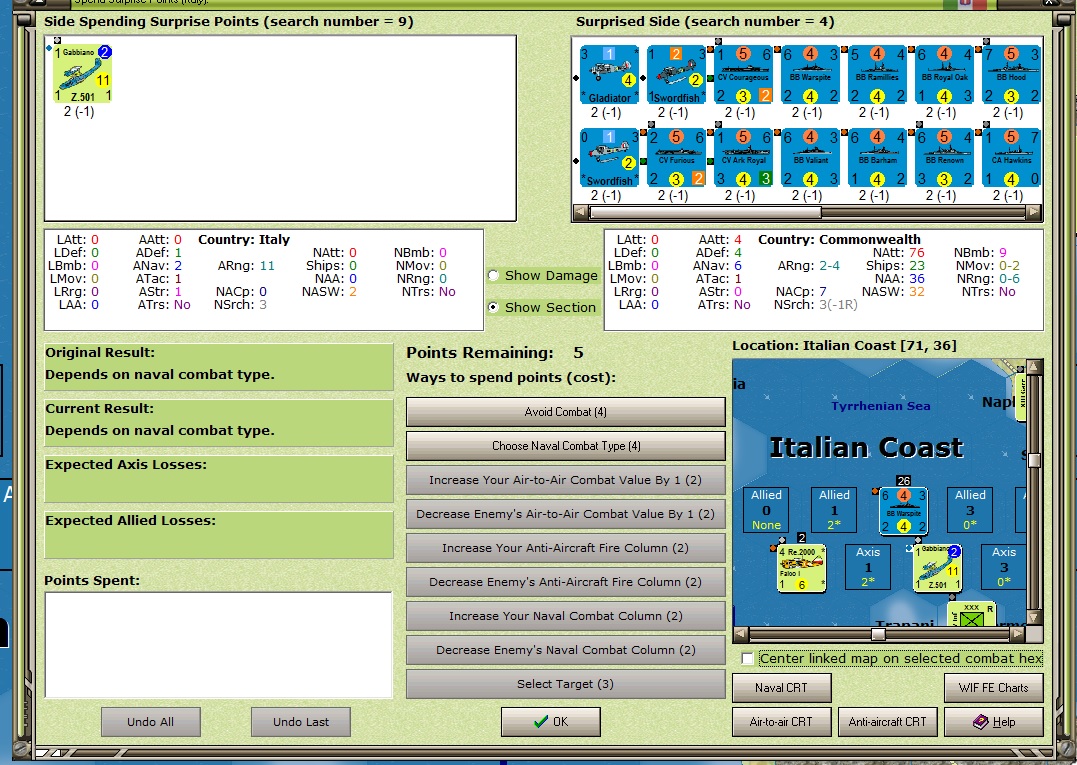Click the land unit counter near Trapani
The height and width of the screenshot is (765, 1077).
(971, 614)
